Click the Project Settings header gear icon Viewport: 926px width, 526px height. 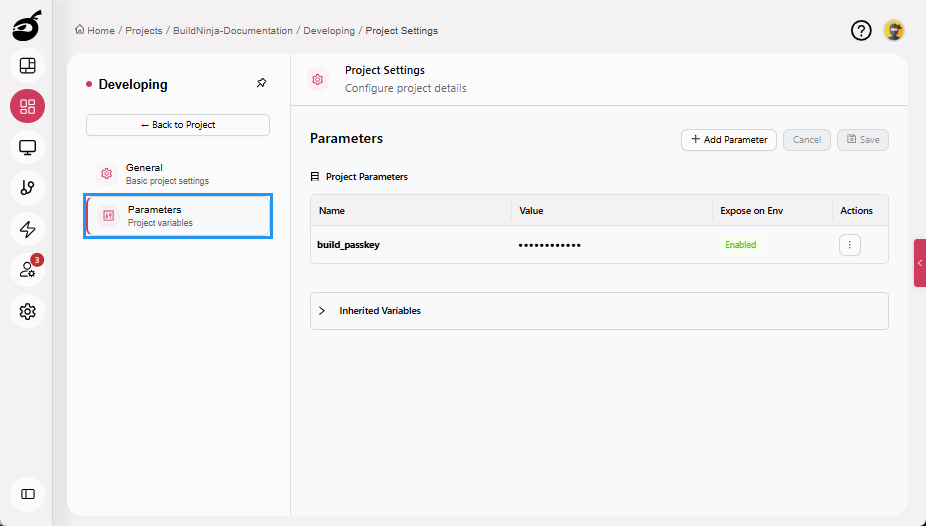click(318, 80)
